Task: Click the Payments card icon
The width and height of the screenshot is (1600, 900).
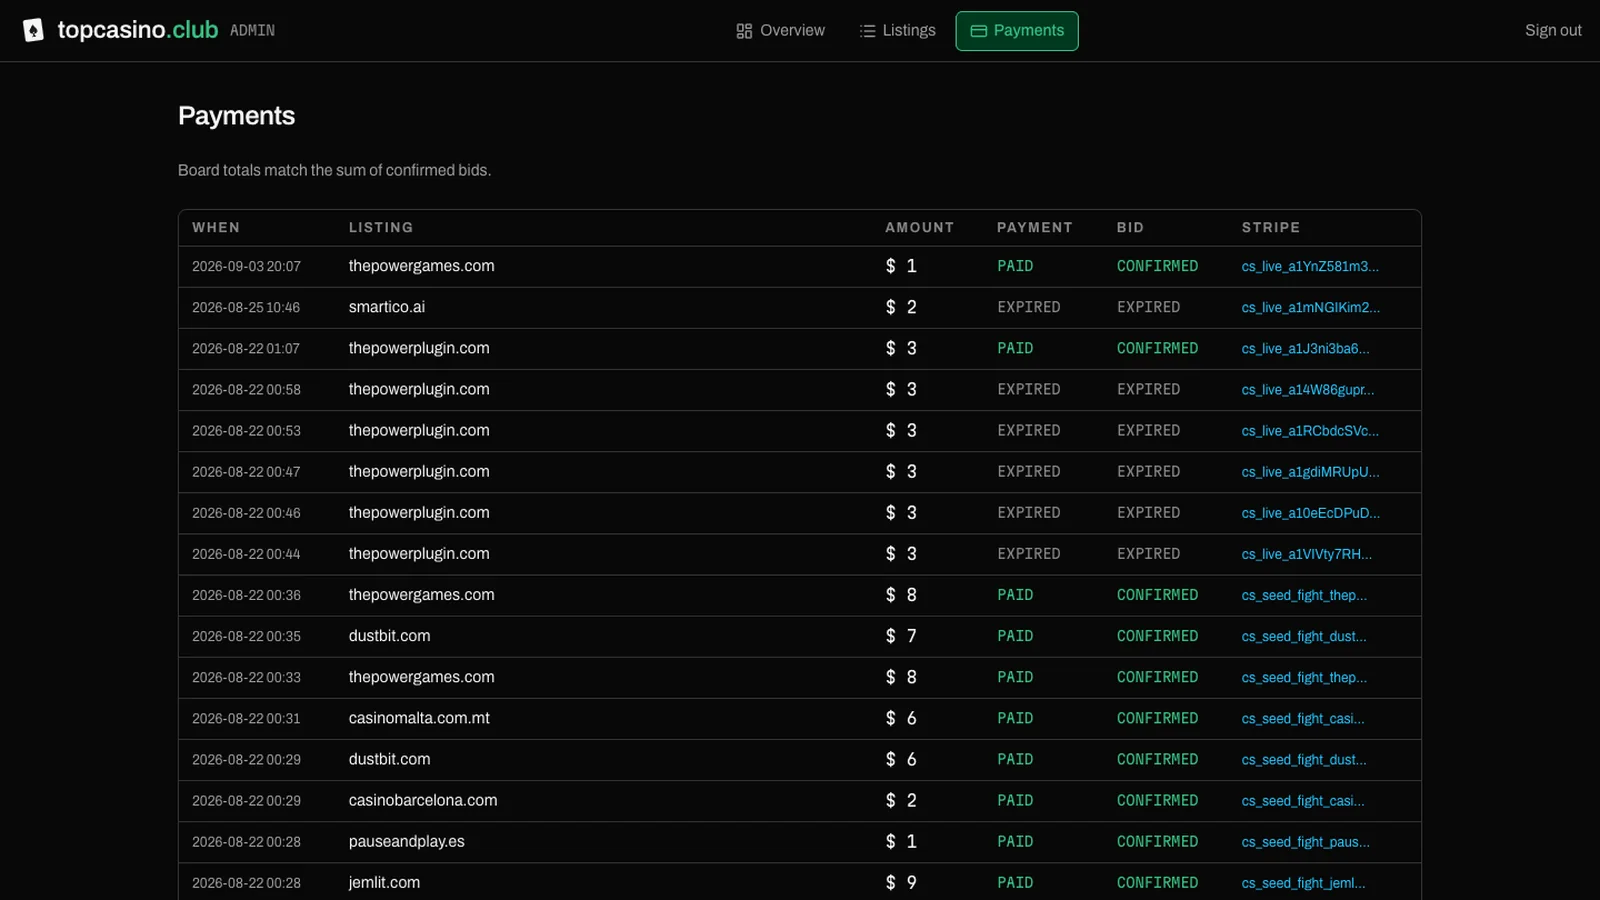Action: [x=979, y=31]
